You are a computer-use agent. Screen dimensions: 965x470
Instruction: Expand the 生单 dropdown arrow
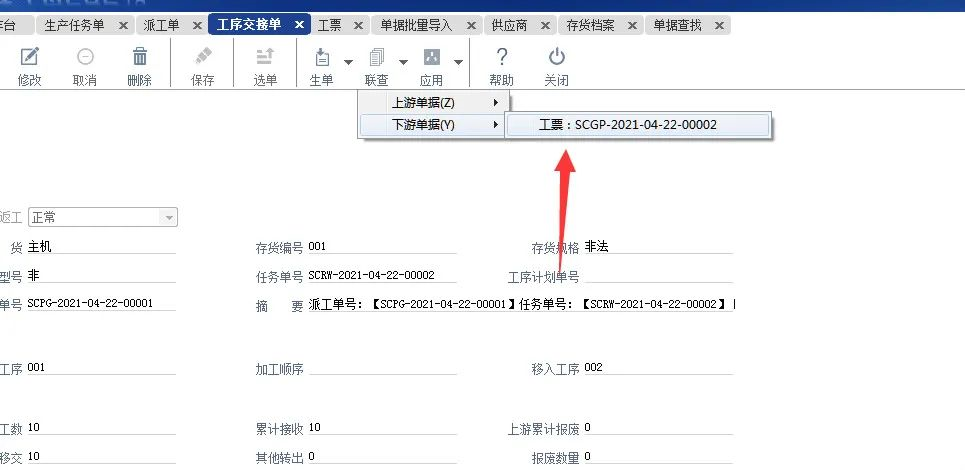point(349,62)
